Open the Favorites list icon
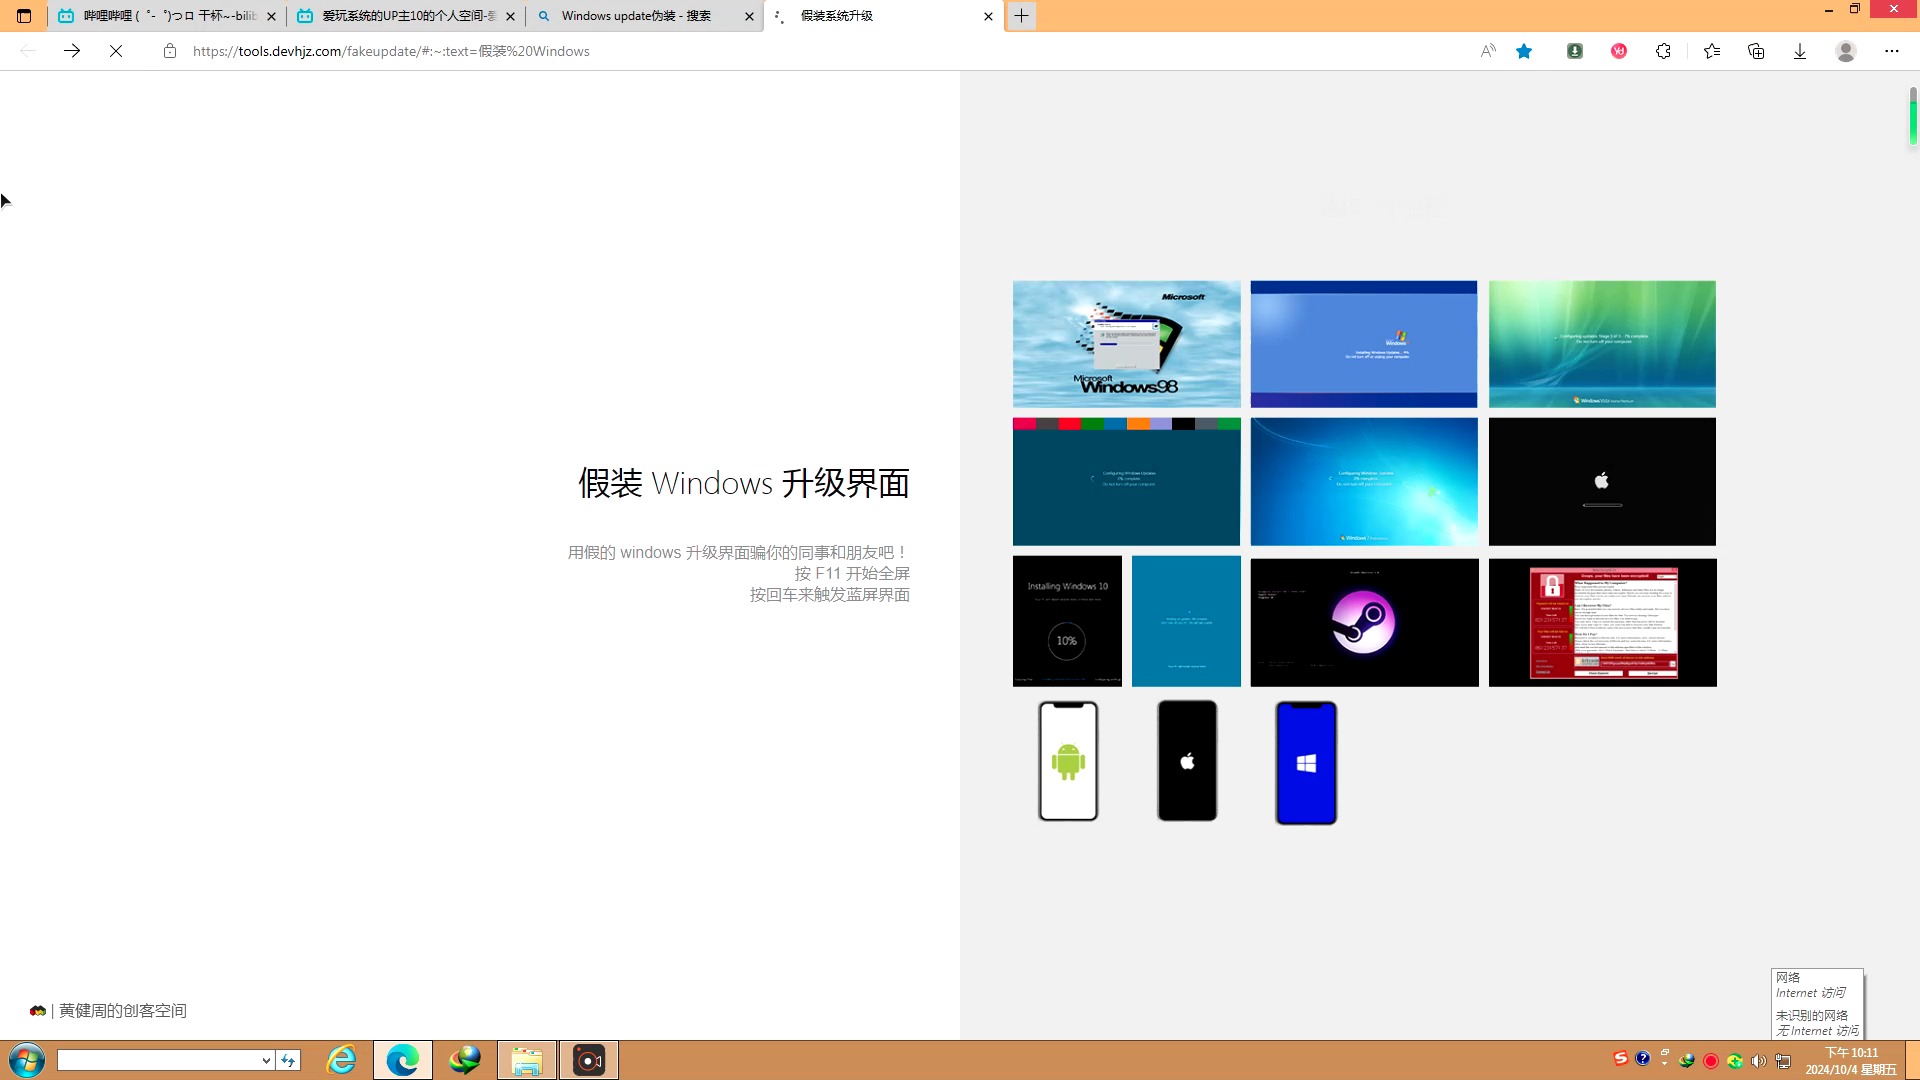Image resolution: width=1920 pixels, height=1080 pixels. pos(1712,51)
